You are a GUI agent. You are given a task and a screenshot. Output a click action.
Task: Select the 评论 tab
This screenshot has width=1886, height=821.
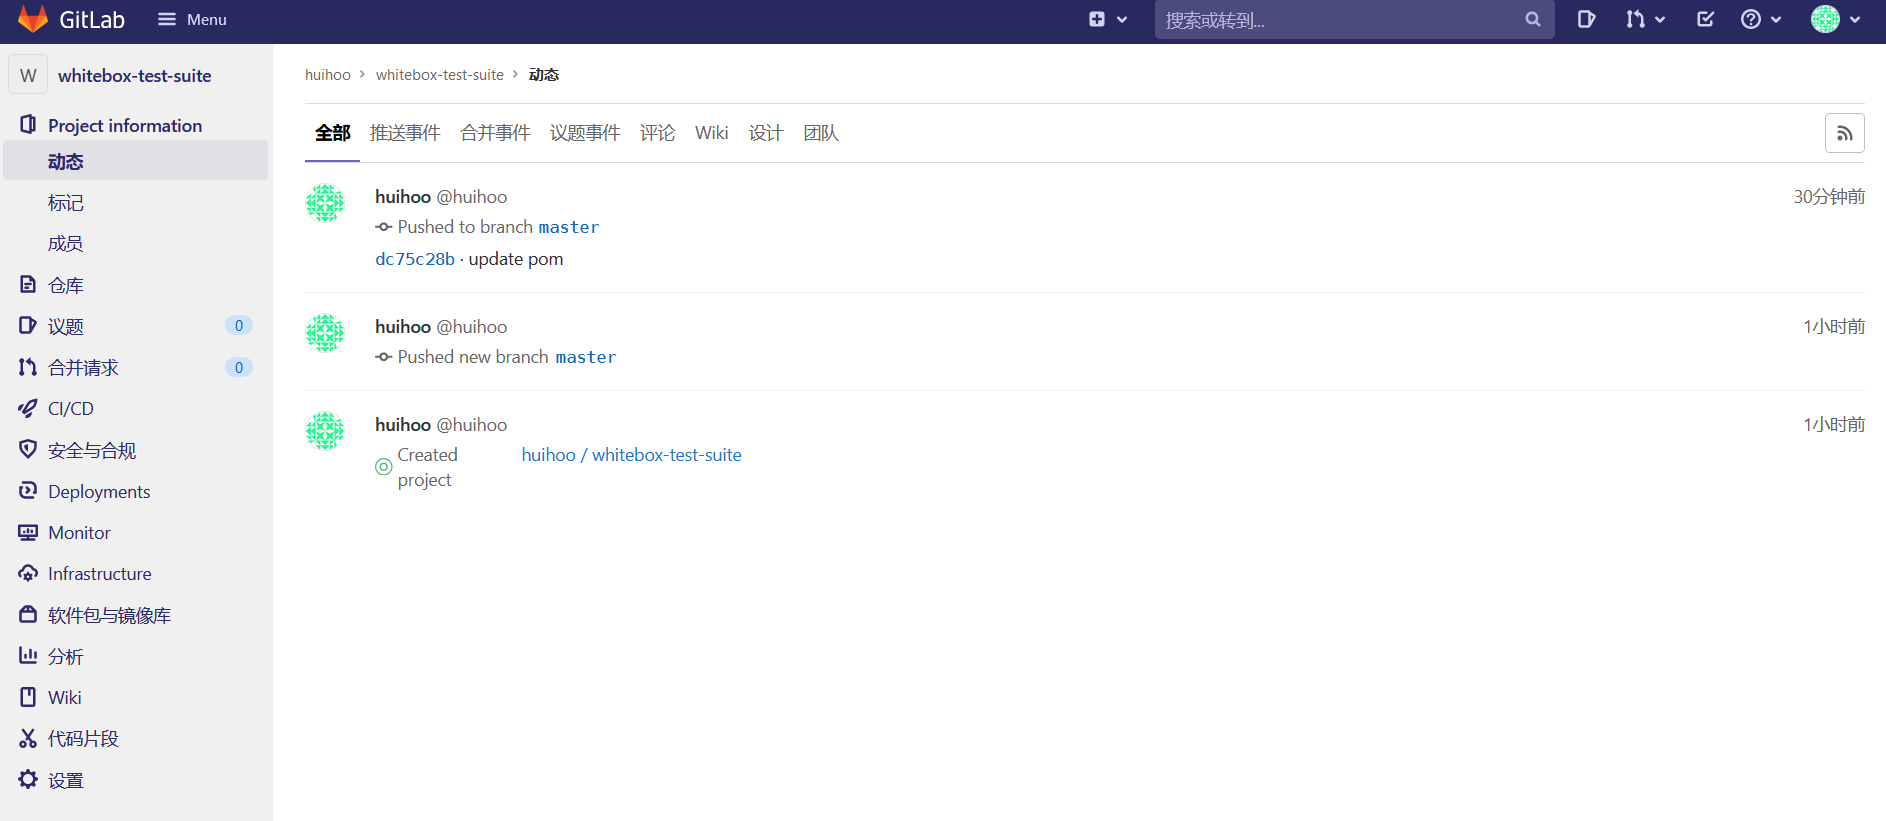pos(657,133)
